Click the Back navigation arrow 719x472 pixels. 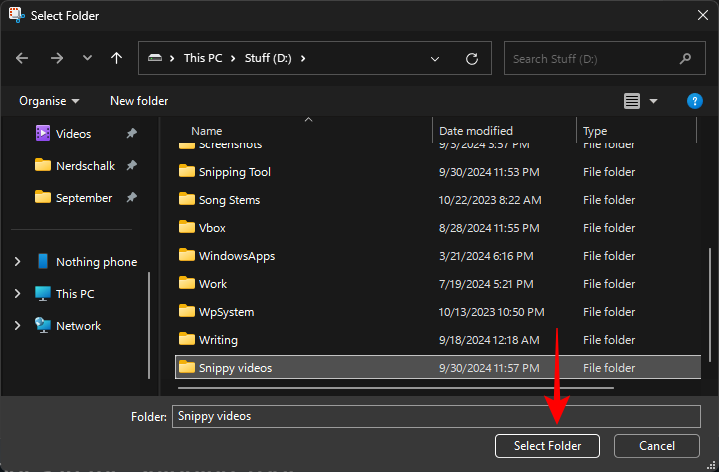(23, 59)
